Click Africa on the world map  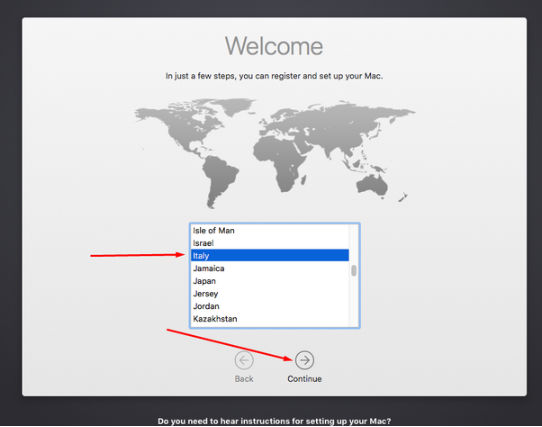[282, 161]
